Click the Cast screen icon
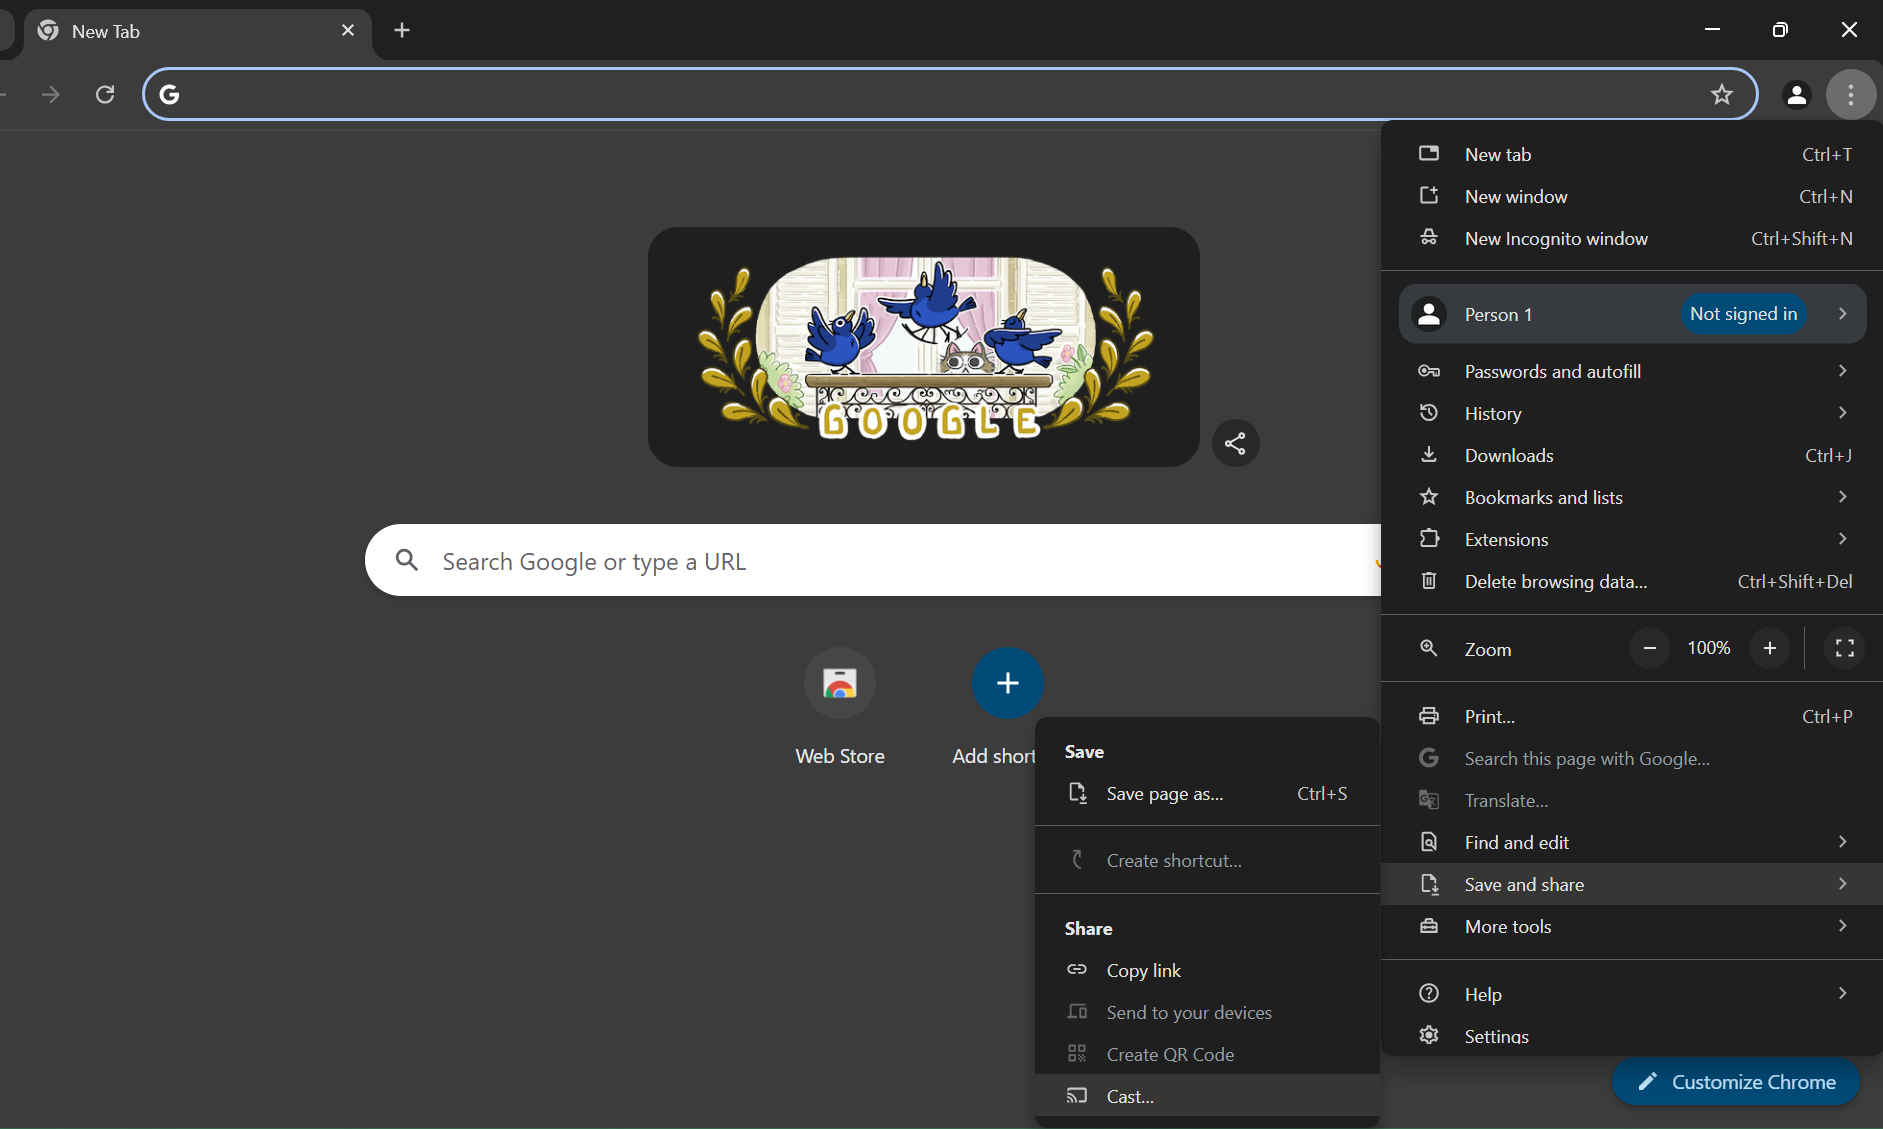The image size is (1883, 1129). (x=1077, y=1096)
